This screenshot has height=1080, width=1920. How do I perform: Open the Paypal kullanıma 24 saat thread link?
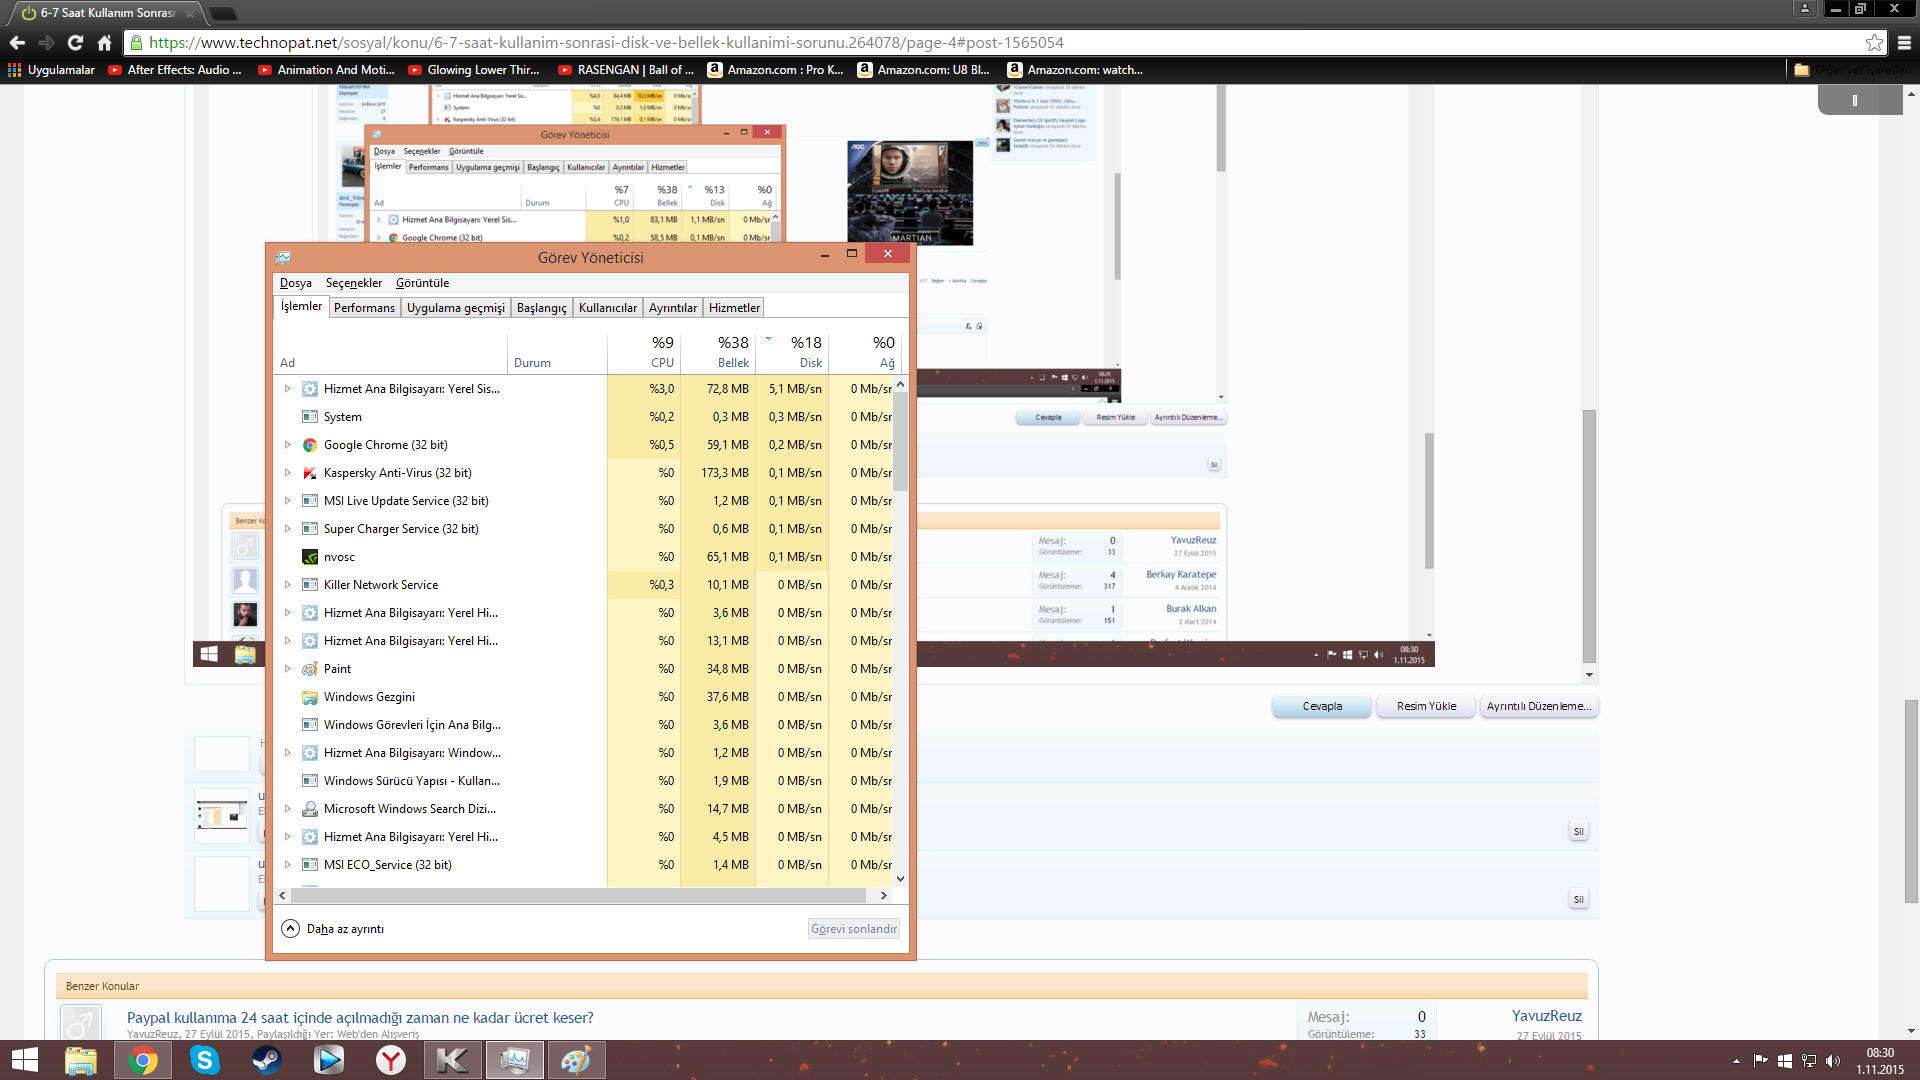pyautogui.click(x=360, y=1018)
